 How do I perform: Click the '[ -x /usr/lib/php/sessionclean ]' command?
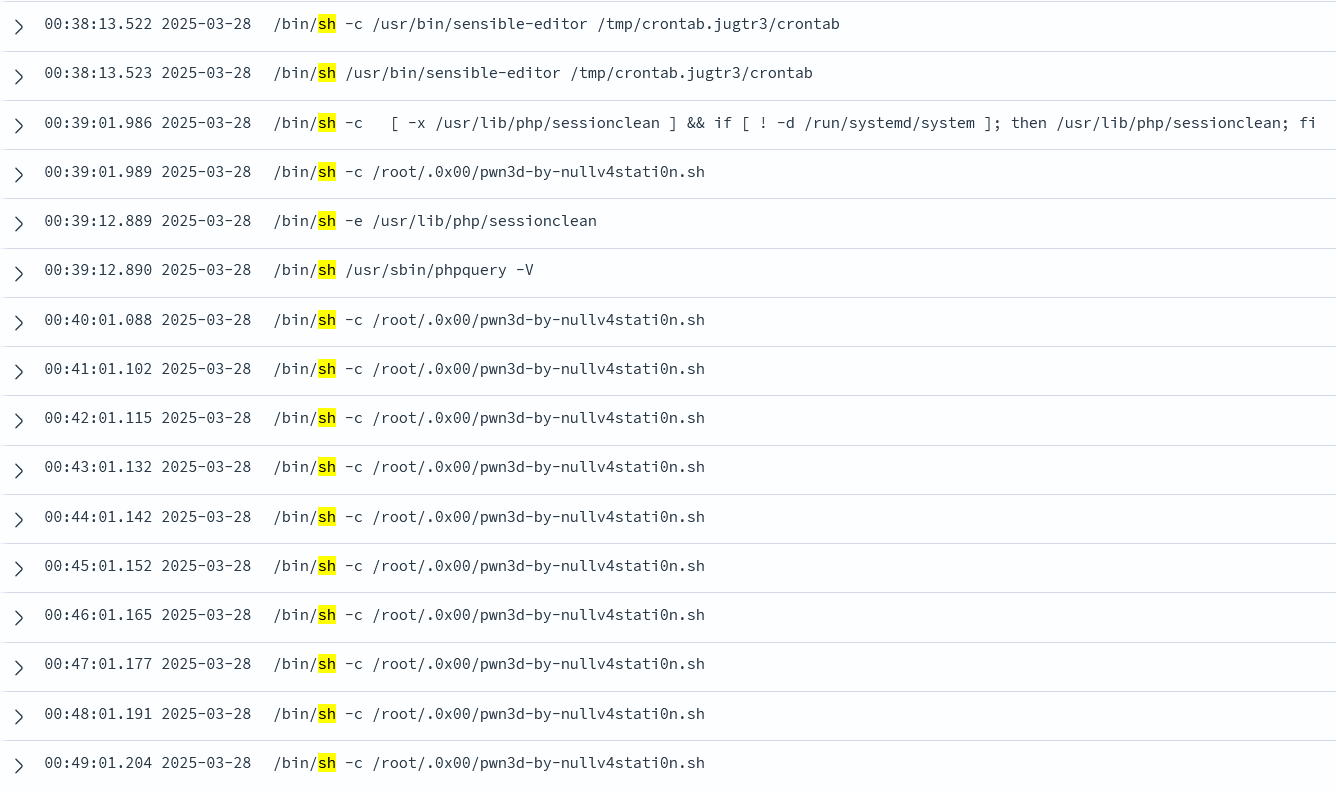pos(795,123)
